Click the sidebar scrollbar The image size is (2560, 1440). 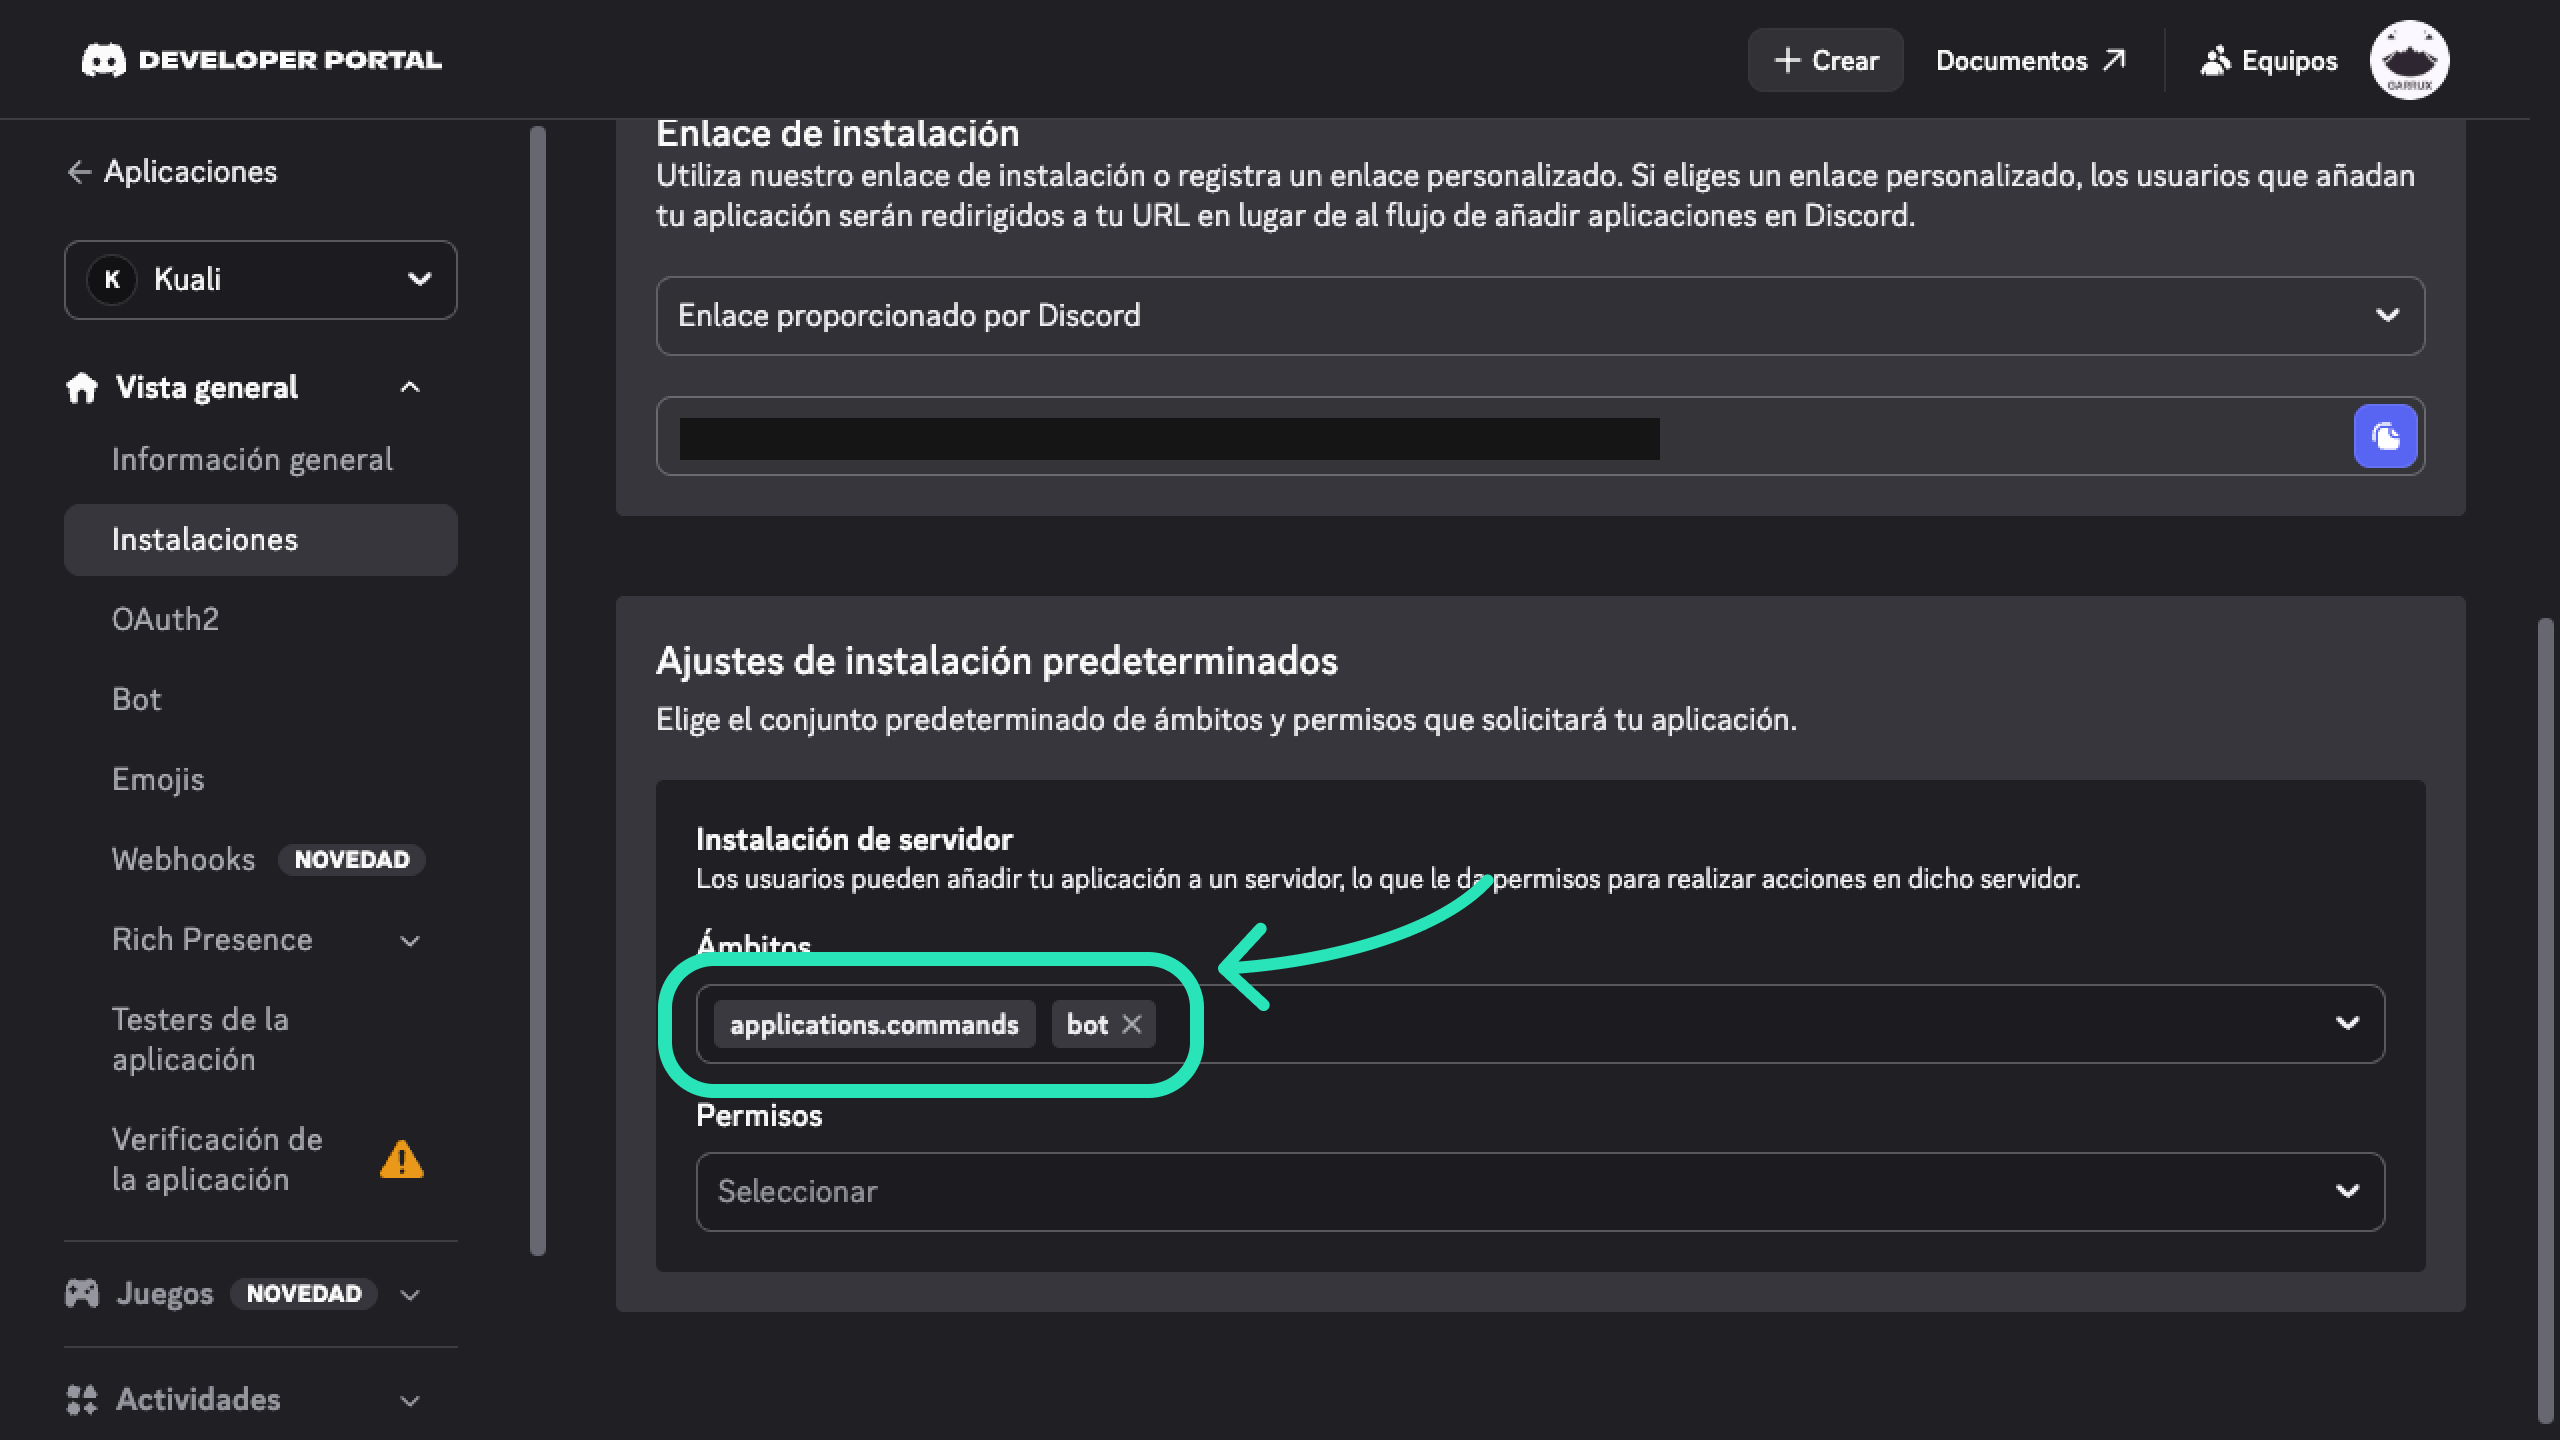click(538, 690)
